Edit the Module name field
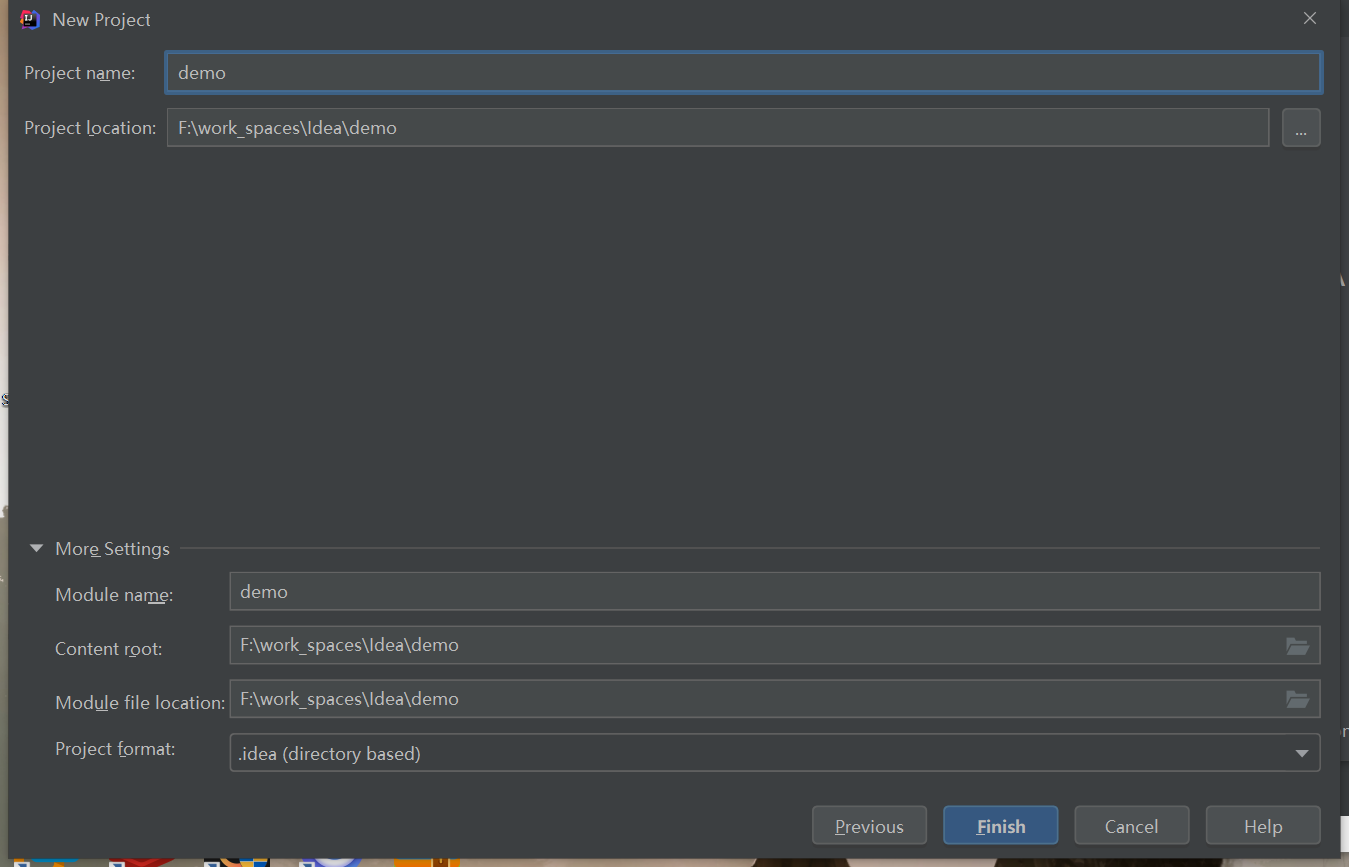The image size is (1349, 867). (x=774, y=591)
